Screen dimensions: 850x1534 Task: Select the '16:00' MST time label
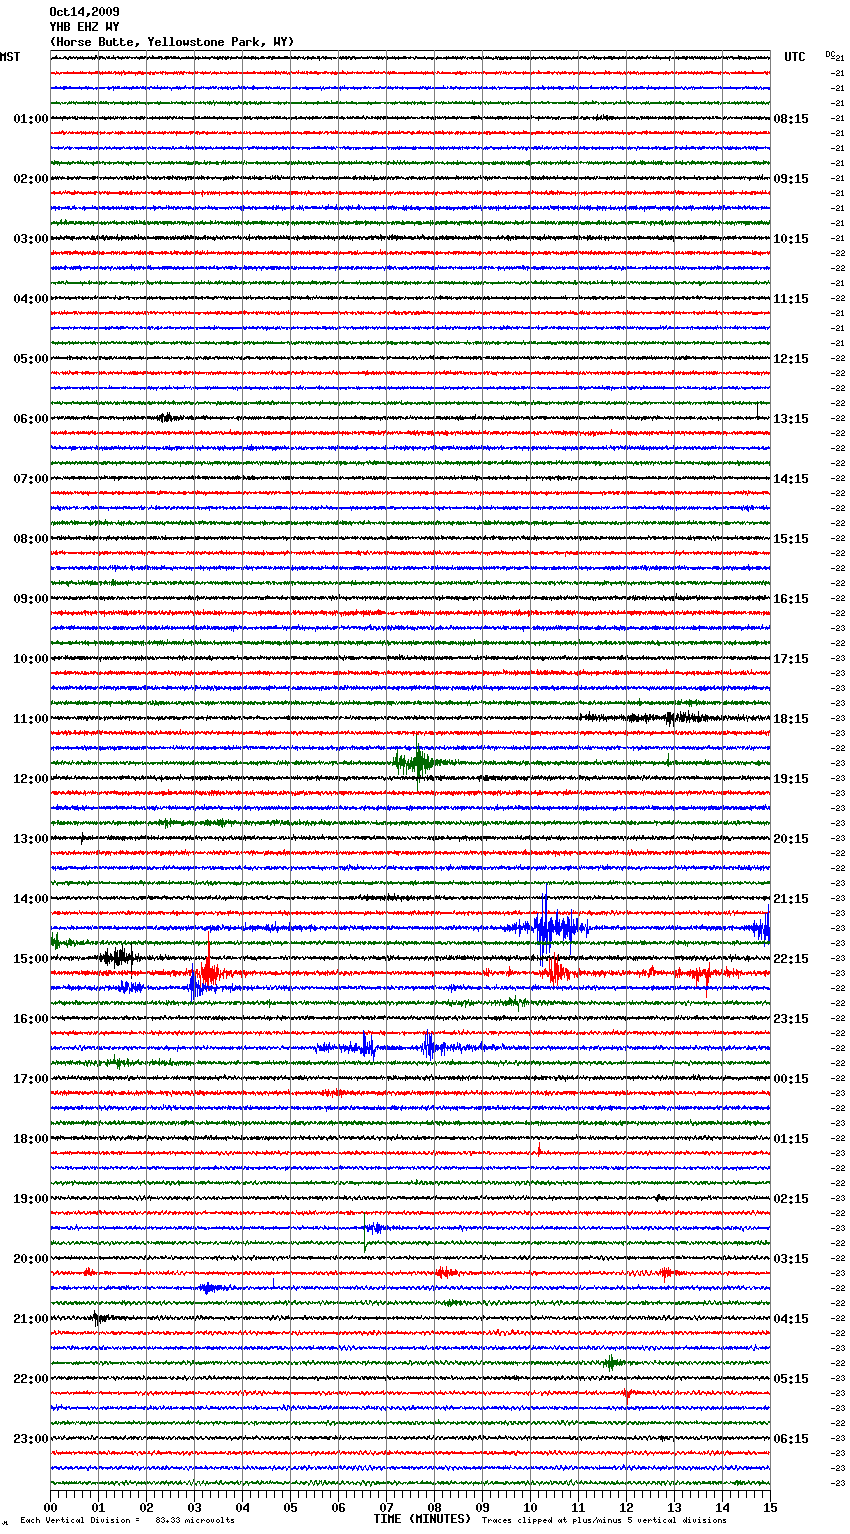pos(31,1019)
